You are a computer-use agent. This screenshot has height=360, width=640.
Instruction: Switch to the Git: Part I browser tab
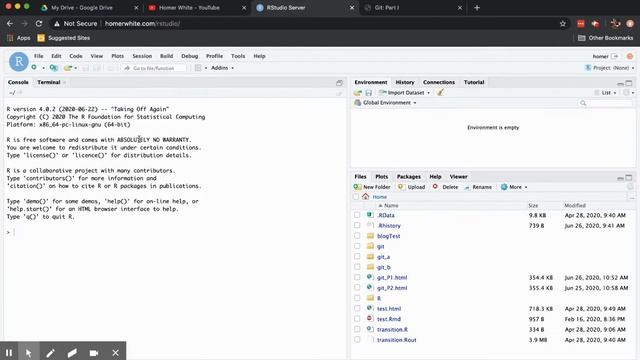[413, 7]
